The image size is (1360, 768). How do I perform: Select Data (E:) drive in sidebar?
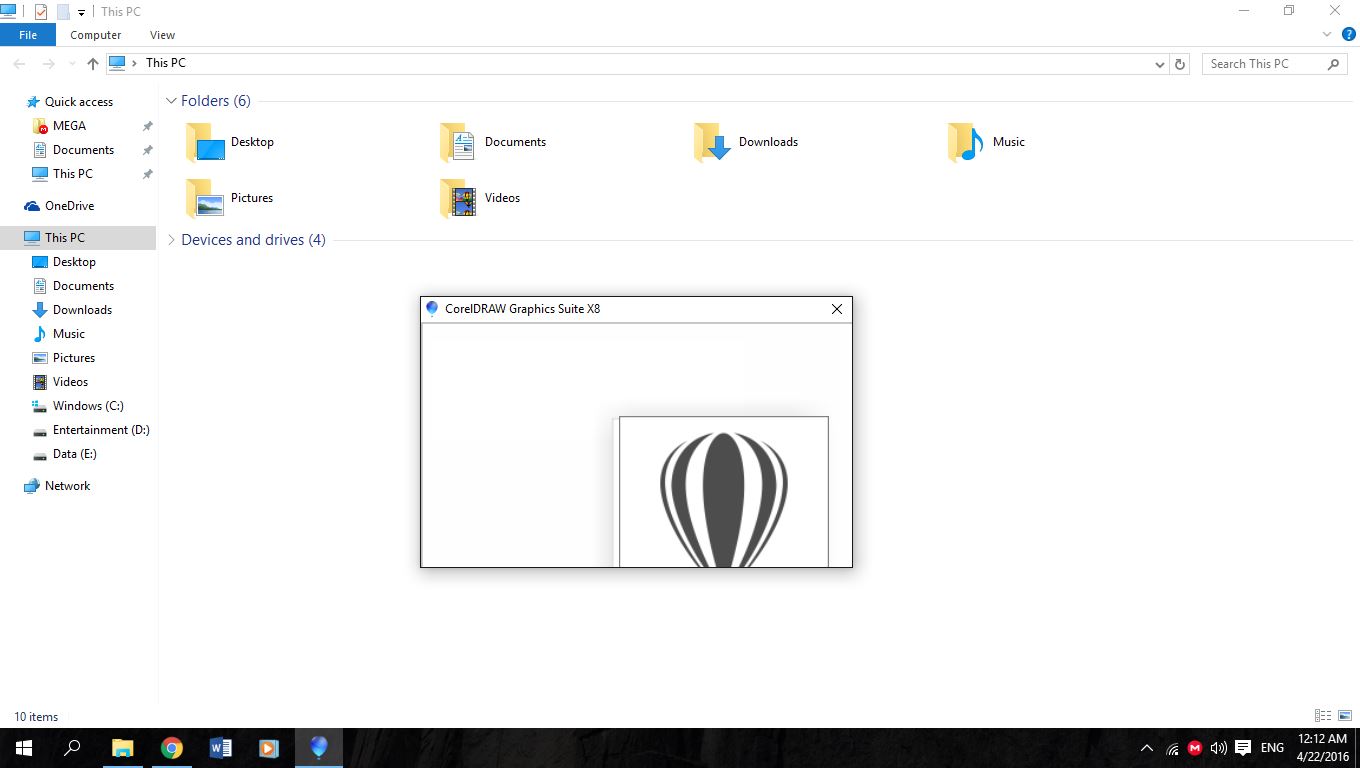(x=75, y=454)
